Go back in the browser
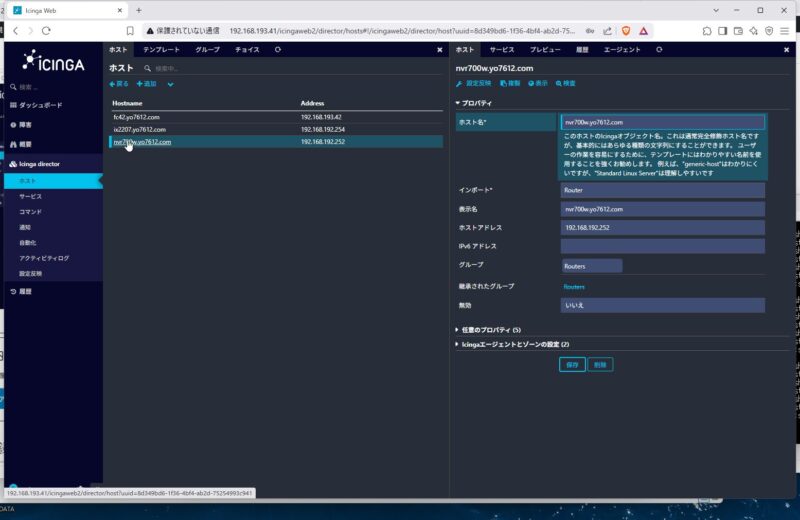 [15, 31]
